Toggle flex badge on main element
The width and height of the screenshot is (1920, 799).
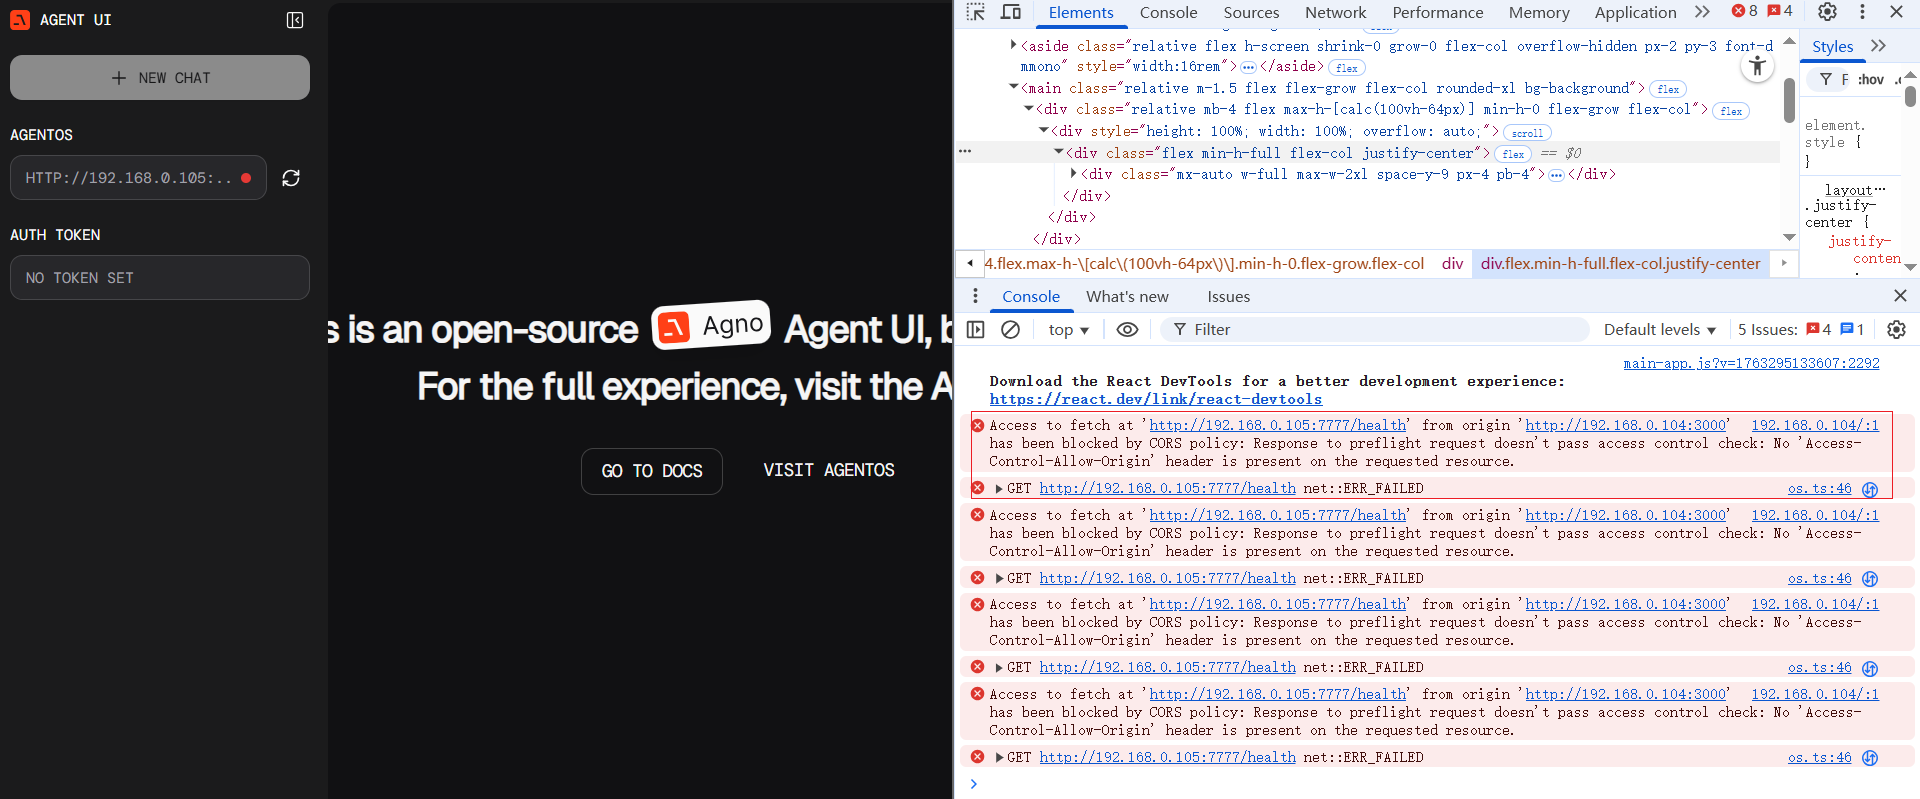click(x=1668, y=89)
